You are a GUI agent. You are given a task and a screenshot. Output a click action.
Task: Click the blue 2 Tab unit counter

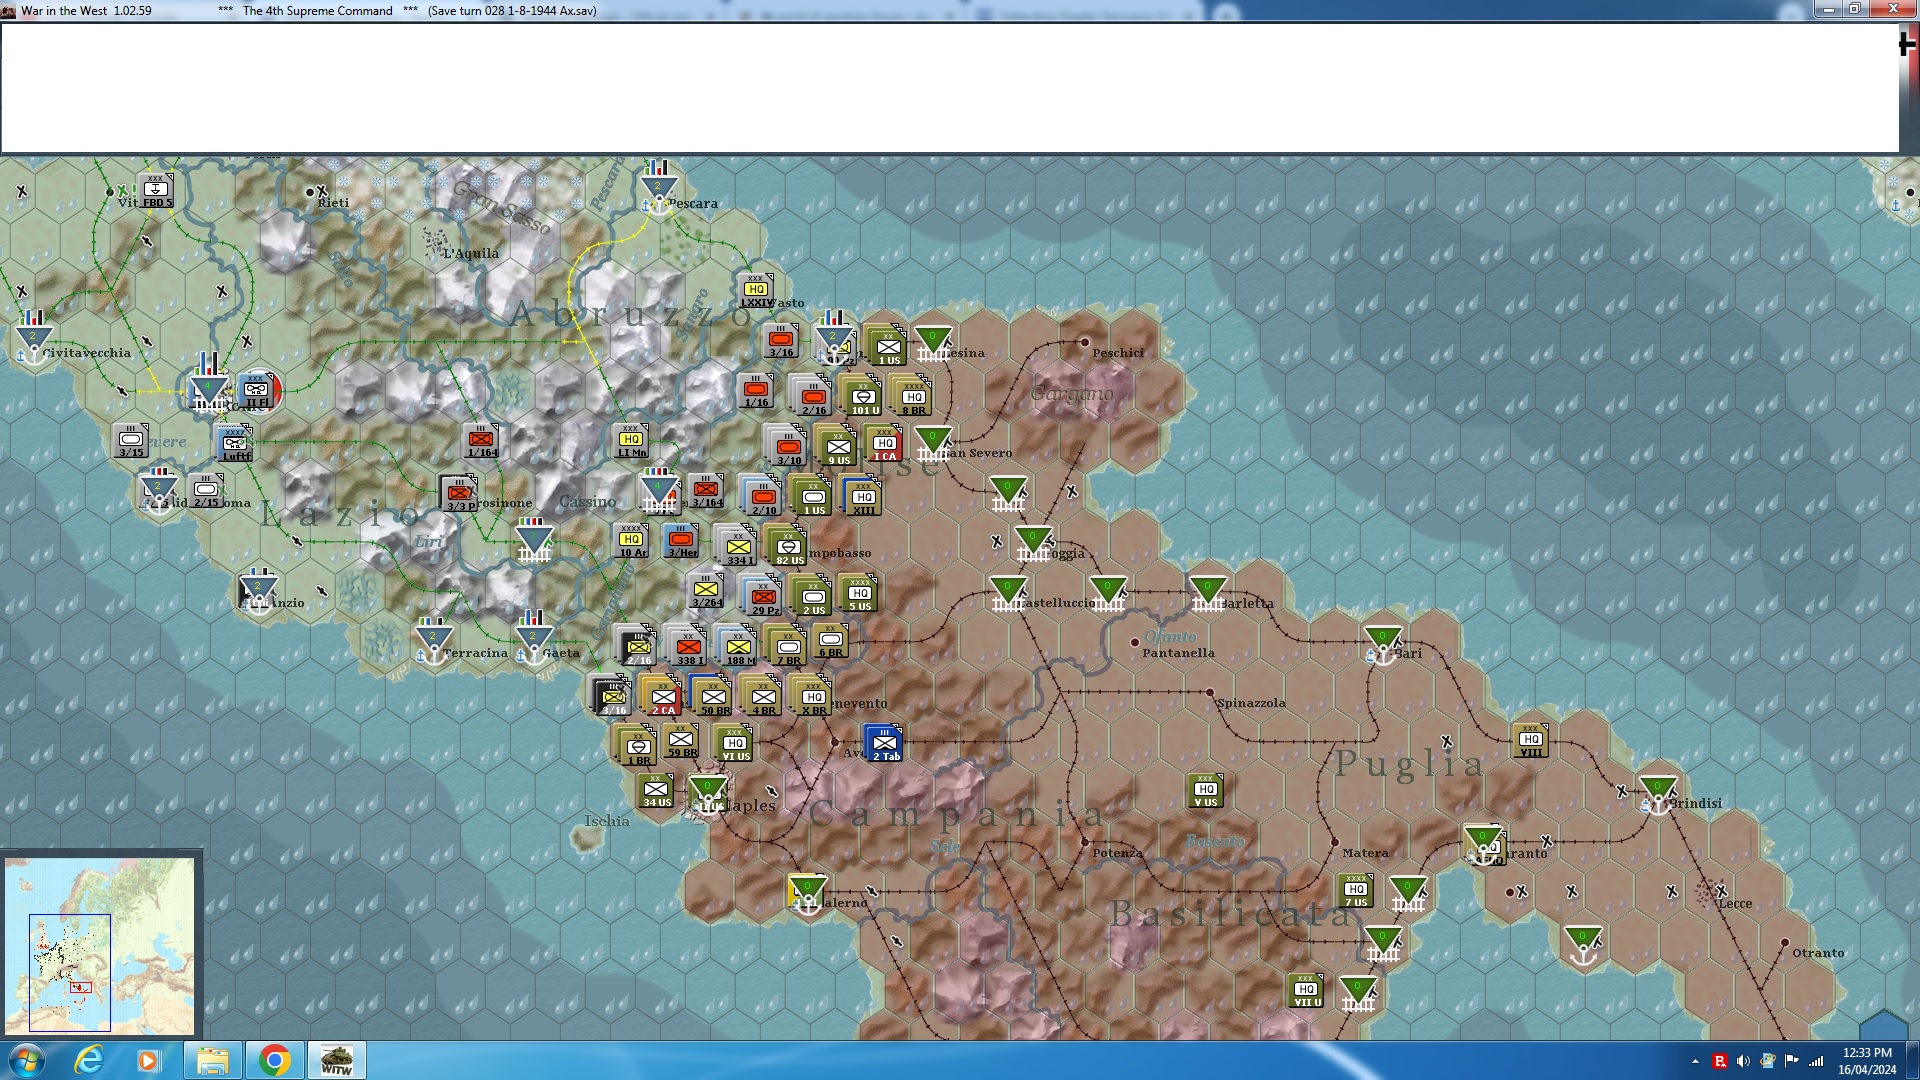click(x=884, y=744)
